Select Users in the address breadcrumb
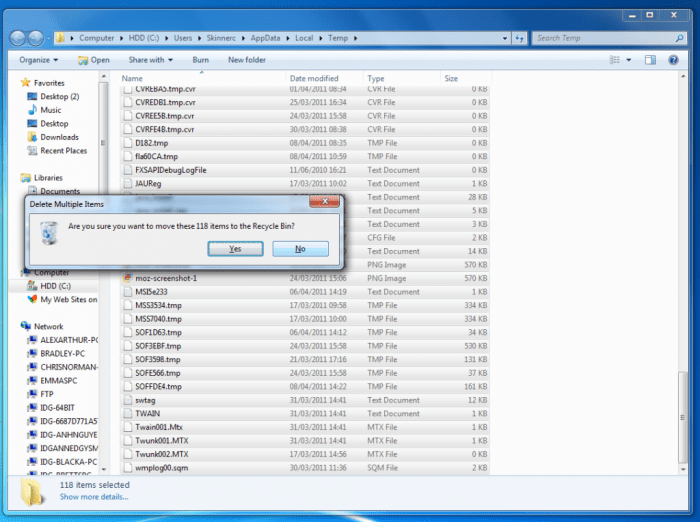The image size is (700, 522). (x=183, y=38)
